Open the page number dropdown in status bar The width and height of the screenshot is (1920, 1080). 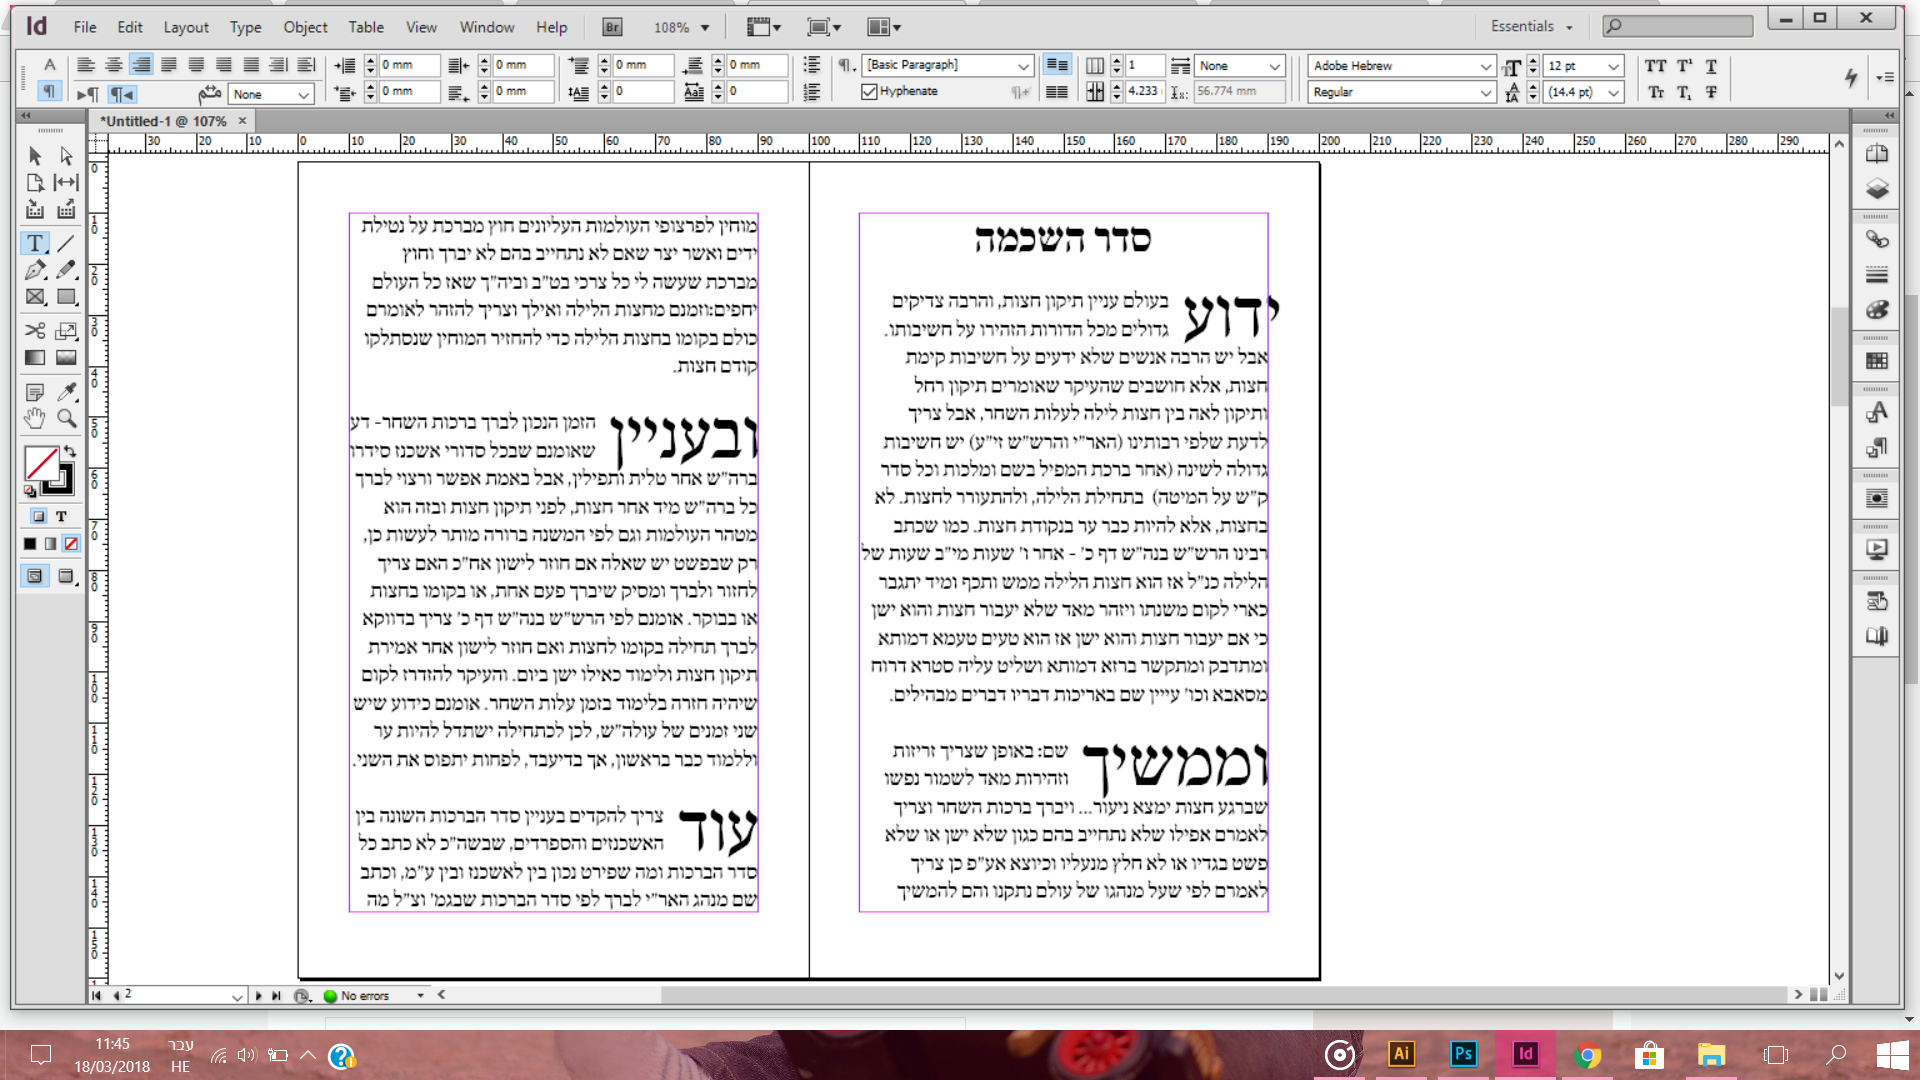(237, 996)
